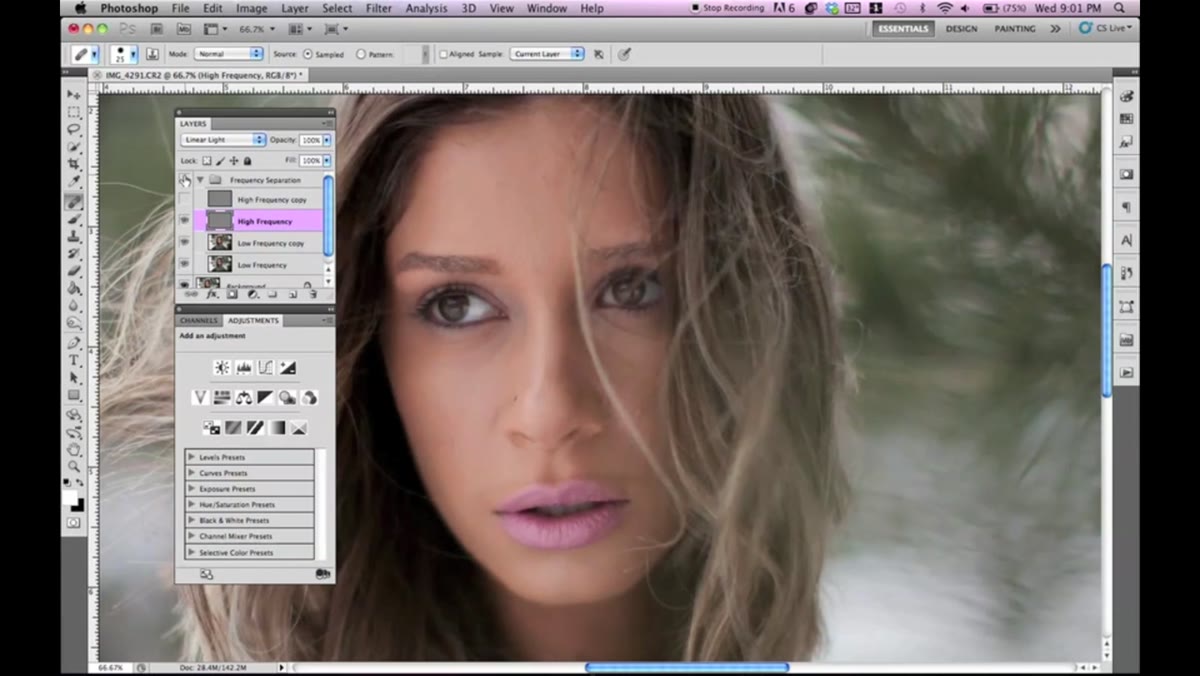
Task: Open Linear Light blend mode dropdown
Action: (x=223, y=140)
